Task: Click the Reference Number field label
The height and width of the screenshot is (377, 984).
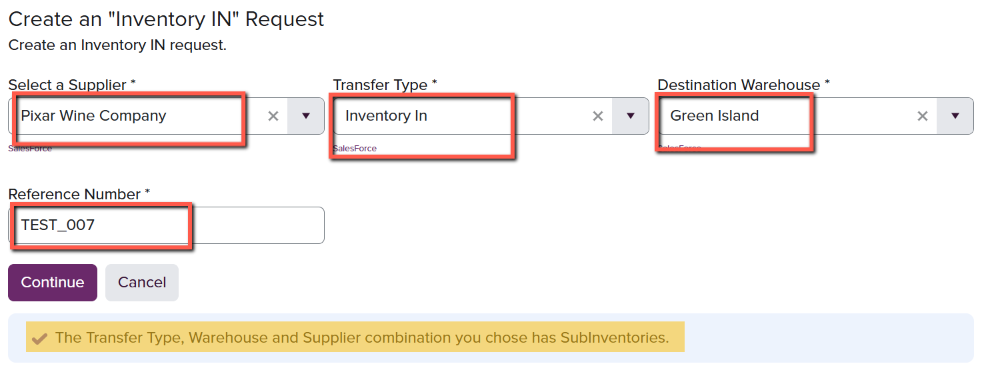Action: pyautogui.click(x=79, y=194)
